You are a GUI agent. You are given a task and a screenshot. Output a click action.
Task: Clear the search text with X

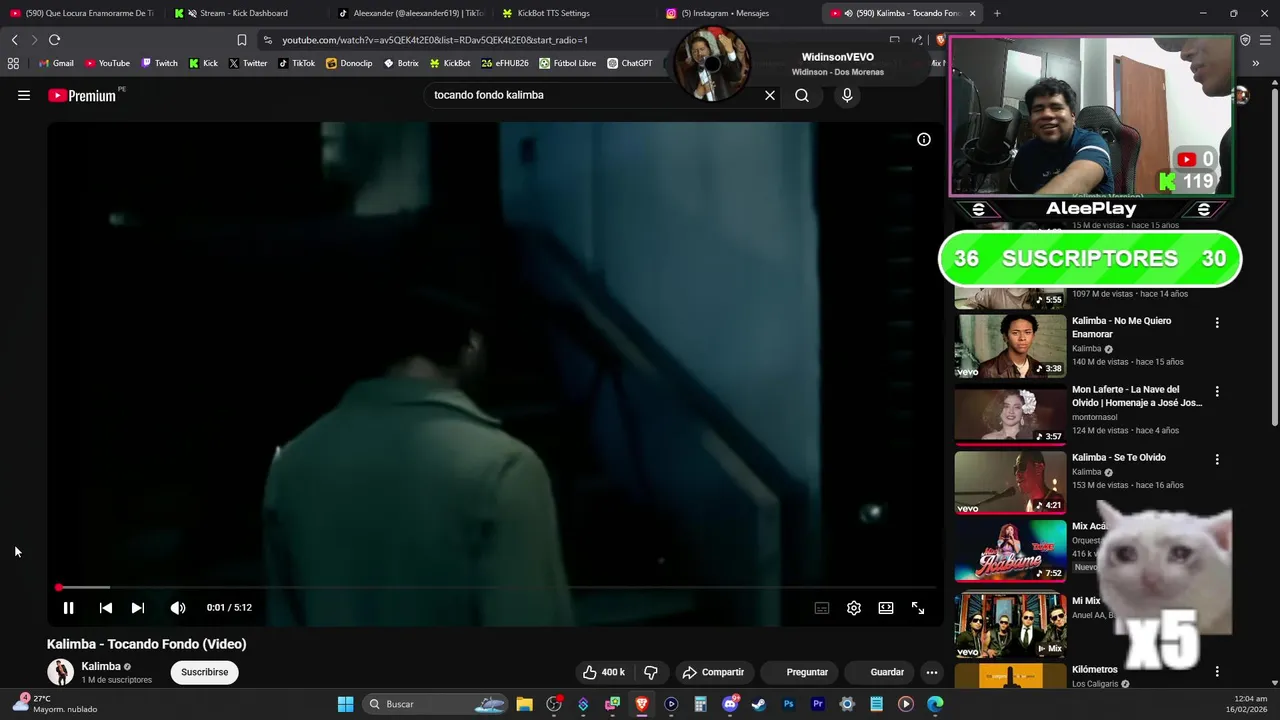pyautogui.click(x=770, y=95)
